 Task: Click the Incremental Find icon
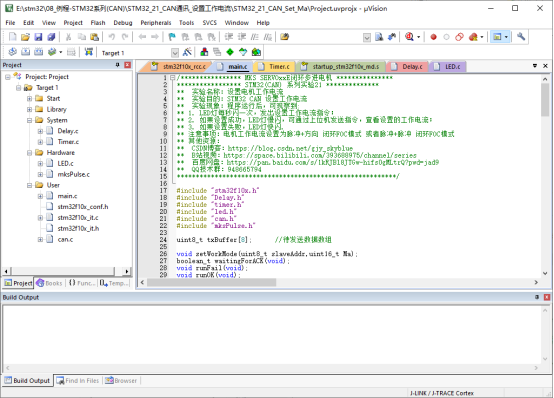[x=392, y=37]
